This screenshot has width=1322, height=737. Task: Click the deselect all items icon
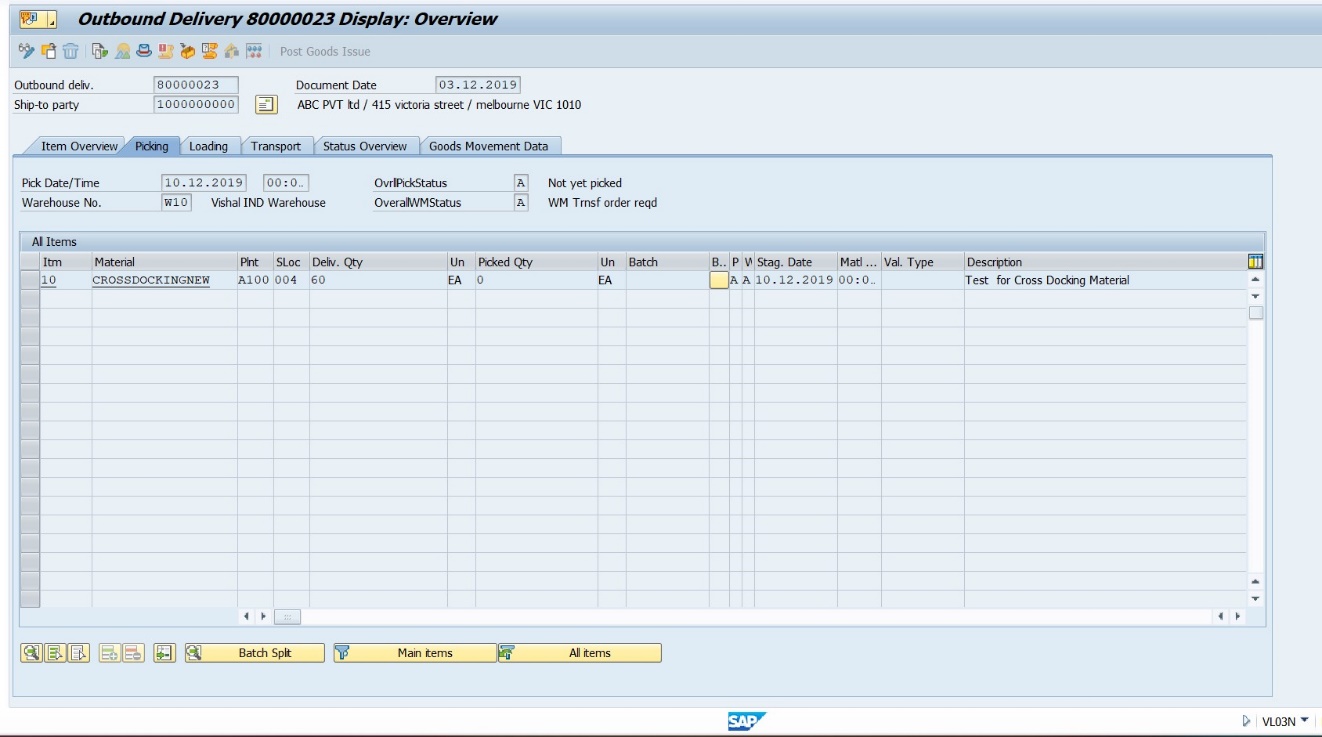(x=78, y=653)
